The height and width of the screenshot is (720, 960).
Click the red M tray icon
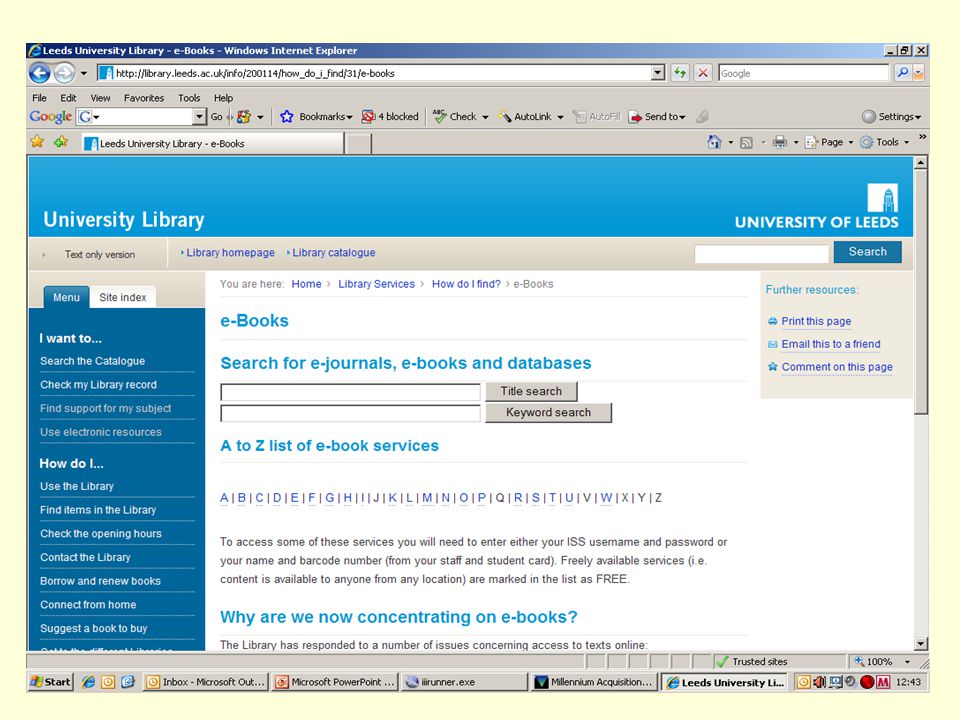[x=882, y=681]
